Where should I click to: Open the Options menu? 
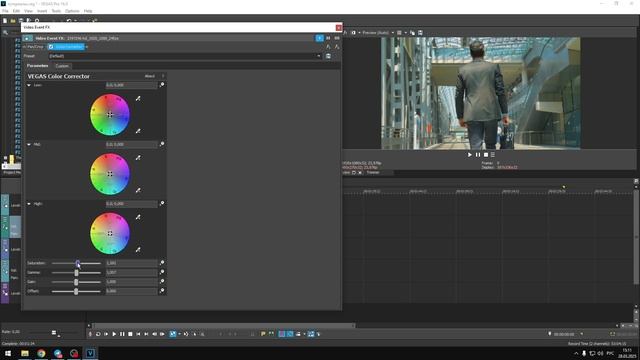[72, 11]
